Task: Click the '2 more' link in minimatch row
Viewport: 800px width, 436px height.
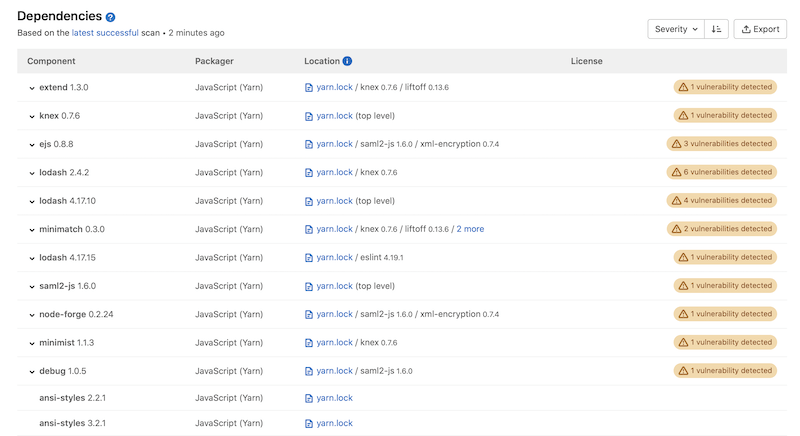Action: pyautogui.click(x=470, y=229)
